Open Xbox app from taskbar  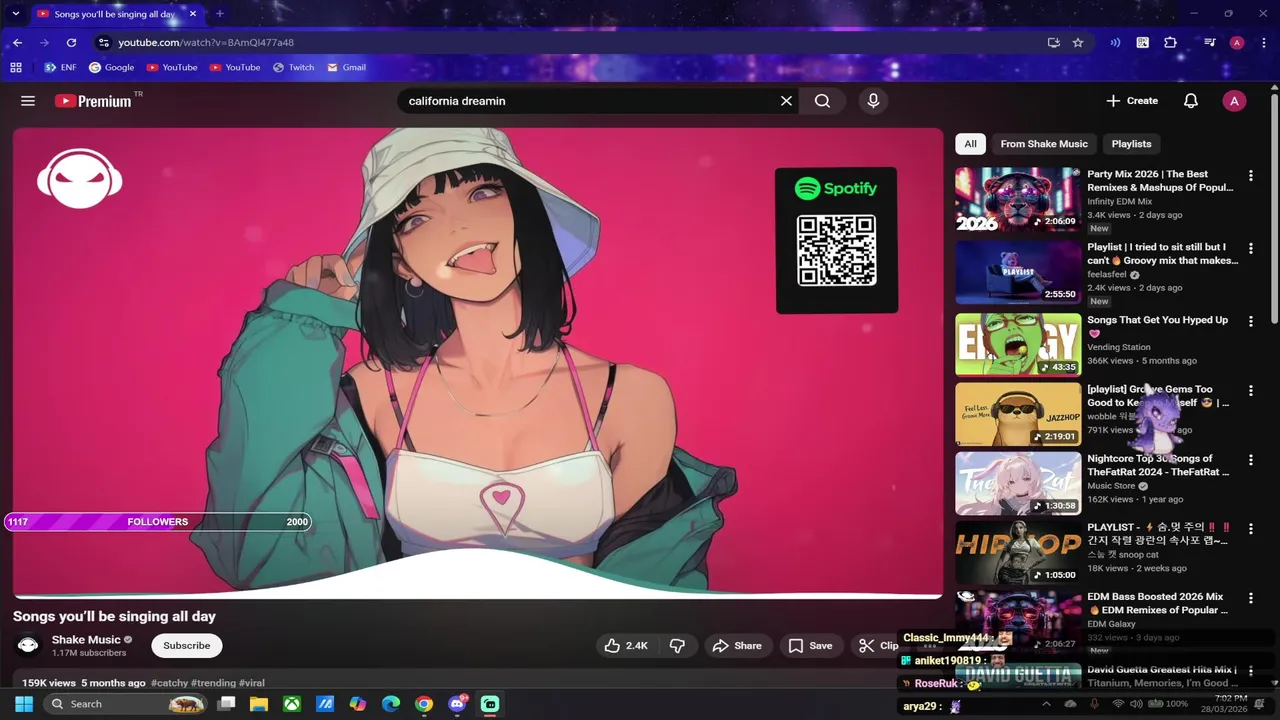coord(292,704)
